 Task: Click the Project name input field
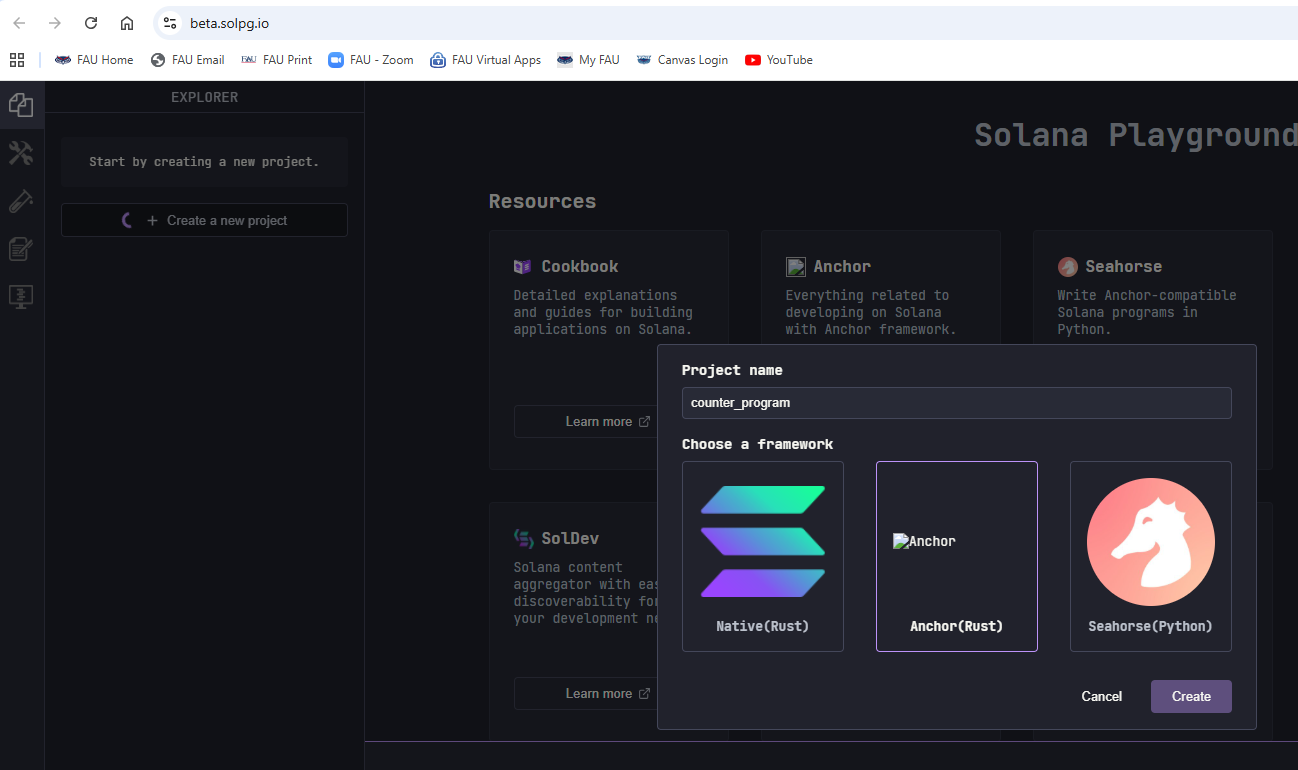pos(956,403)
